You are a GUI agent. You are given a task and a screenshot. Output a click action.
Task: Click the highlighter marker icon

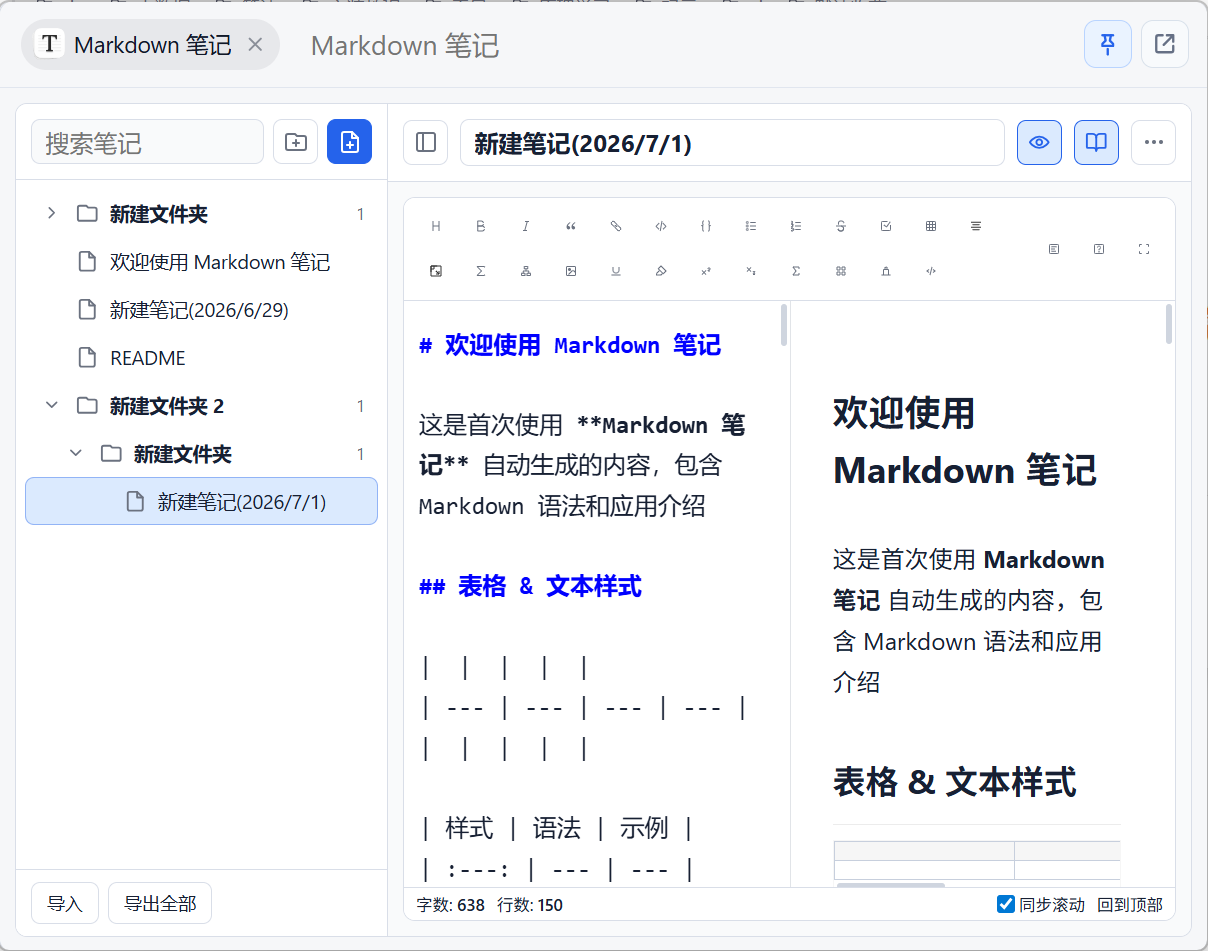pyautogui.click(x=661, y=271)
